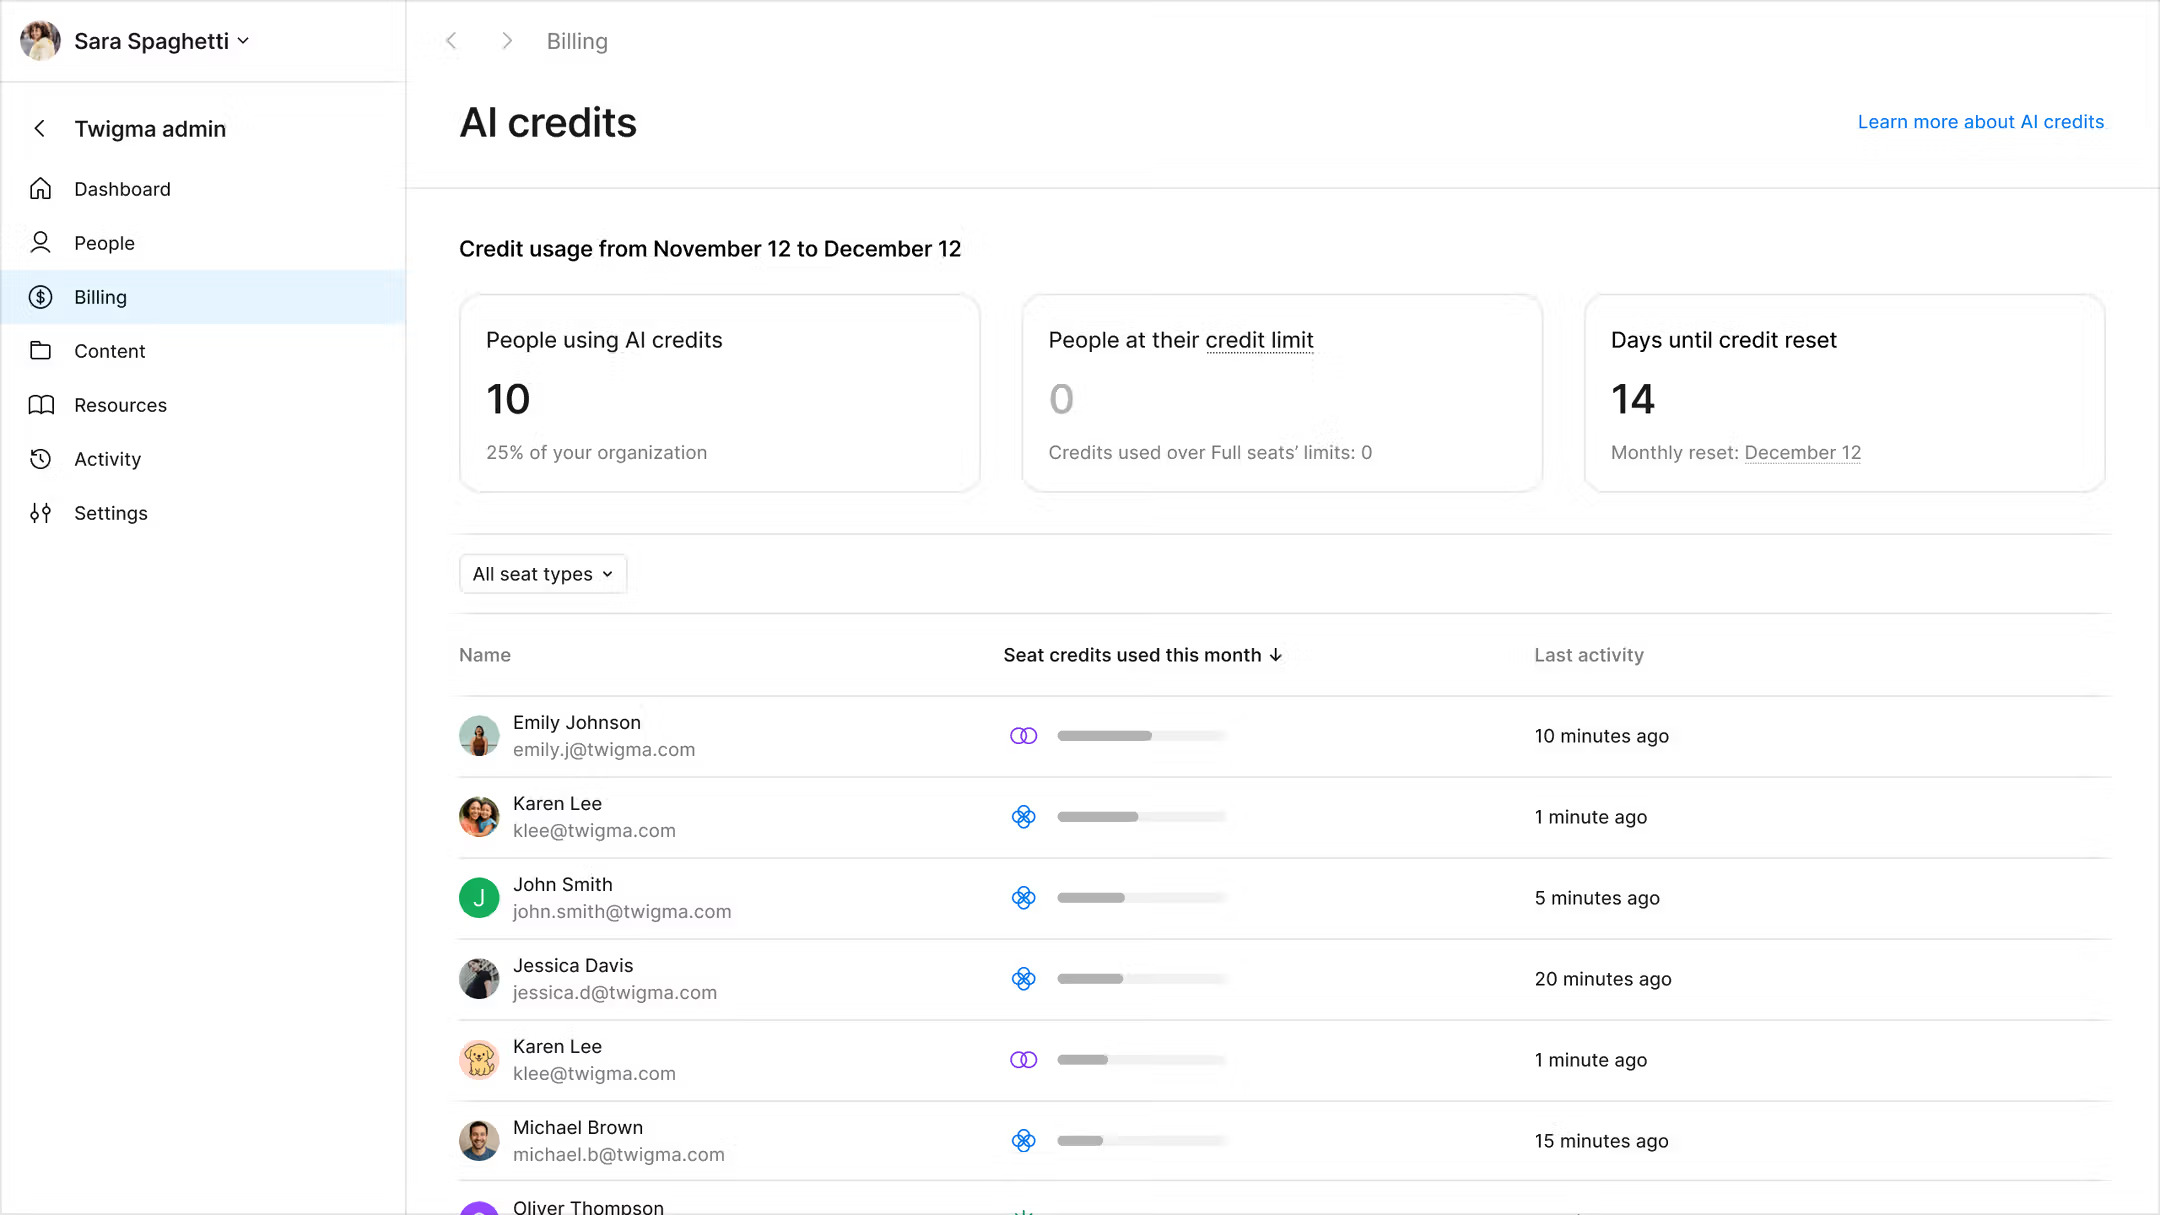Image resolution: width=2160 pixels, height=1215 pixels.
Task: Sort by Seat credits used this month
Action: (1143, 655)
